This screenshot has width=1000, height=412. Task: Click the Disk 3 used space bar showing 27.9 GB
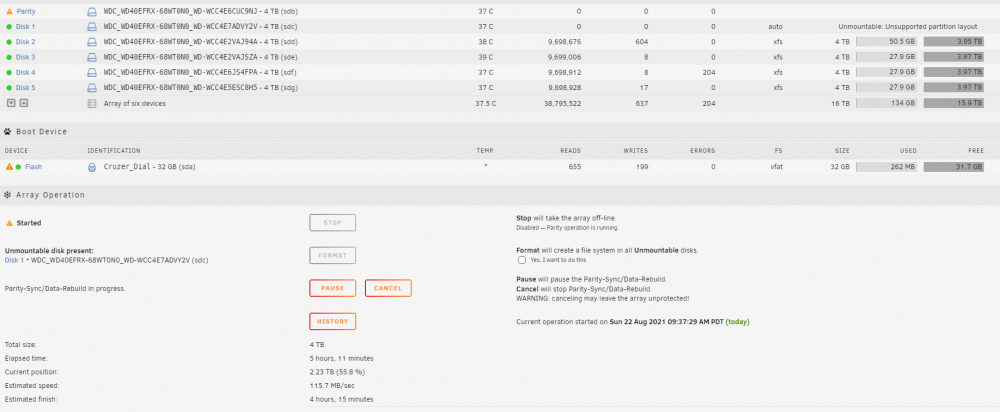(x=886, y=57)
